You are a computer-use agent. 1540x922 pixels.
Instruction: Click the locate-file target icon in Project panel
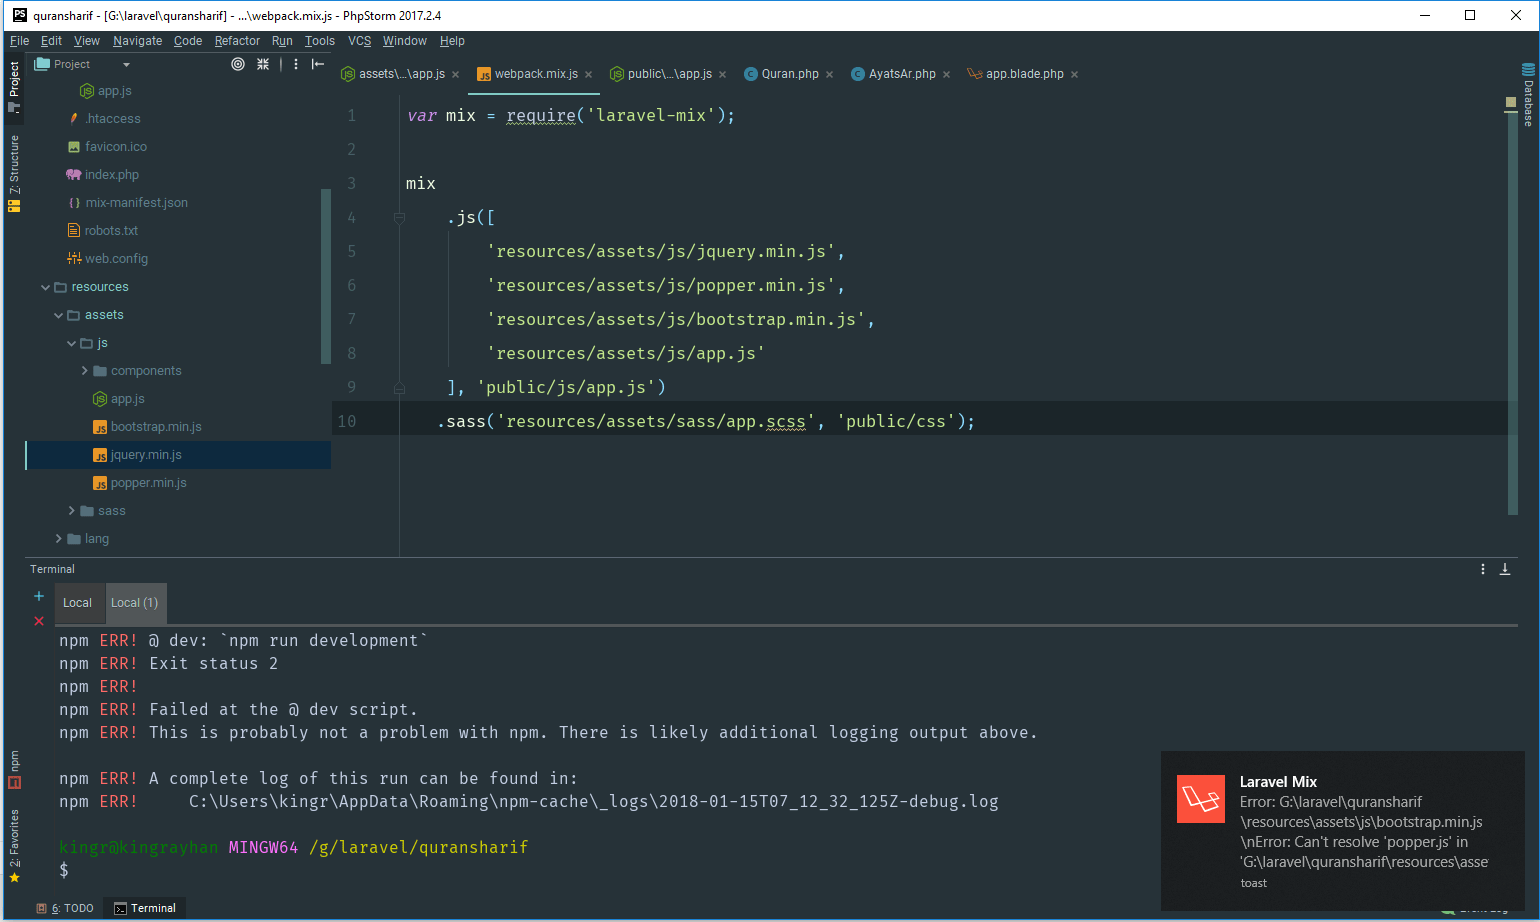[x=238, y=64]
